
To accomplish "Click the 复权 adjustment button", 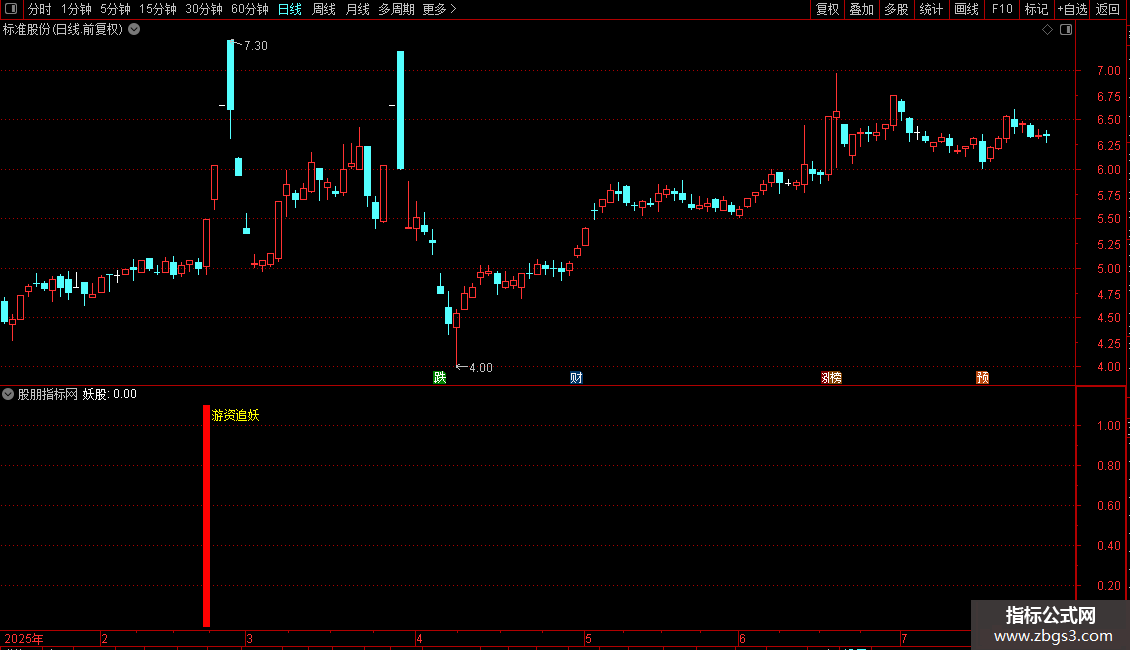I will point(827,9).
